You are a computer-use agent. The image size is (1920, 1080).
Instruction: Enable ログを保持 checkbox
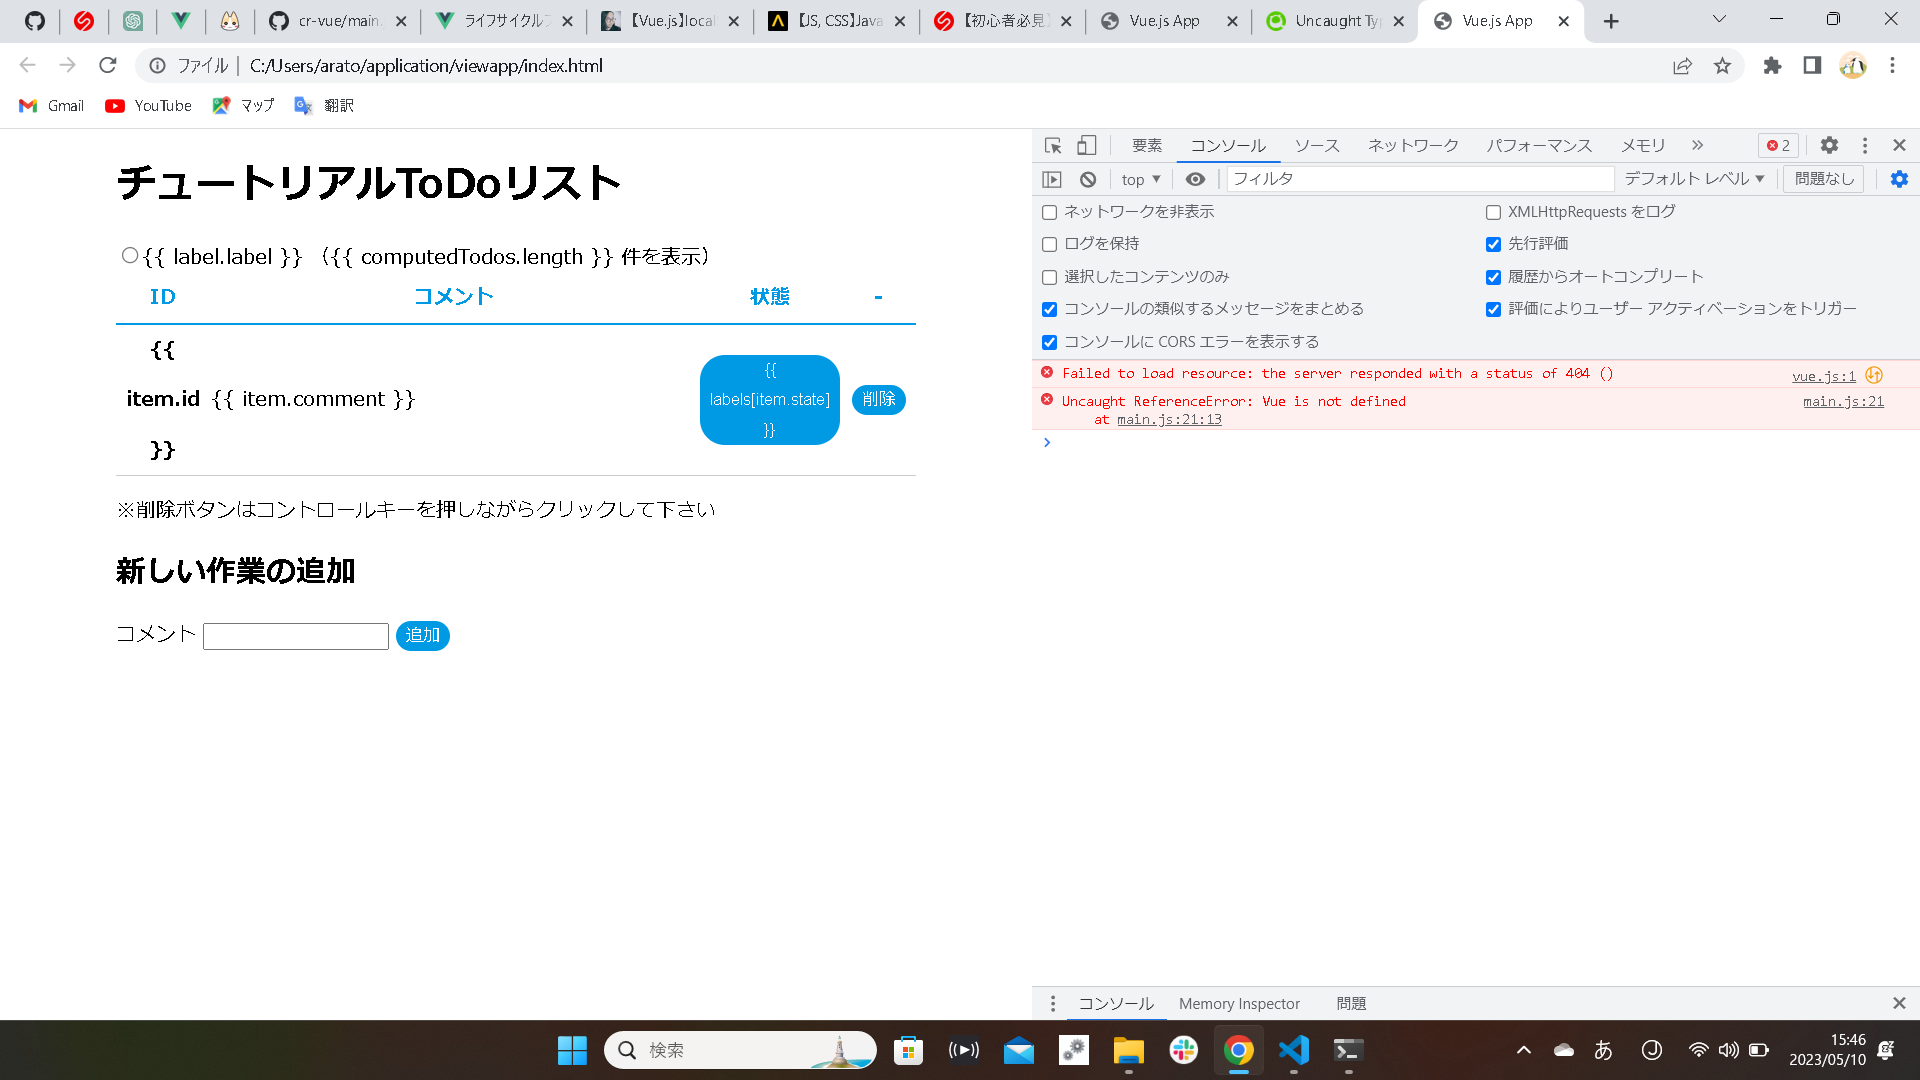coord(1049,244)
